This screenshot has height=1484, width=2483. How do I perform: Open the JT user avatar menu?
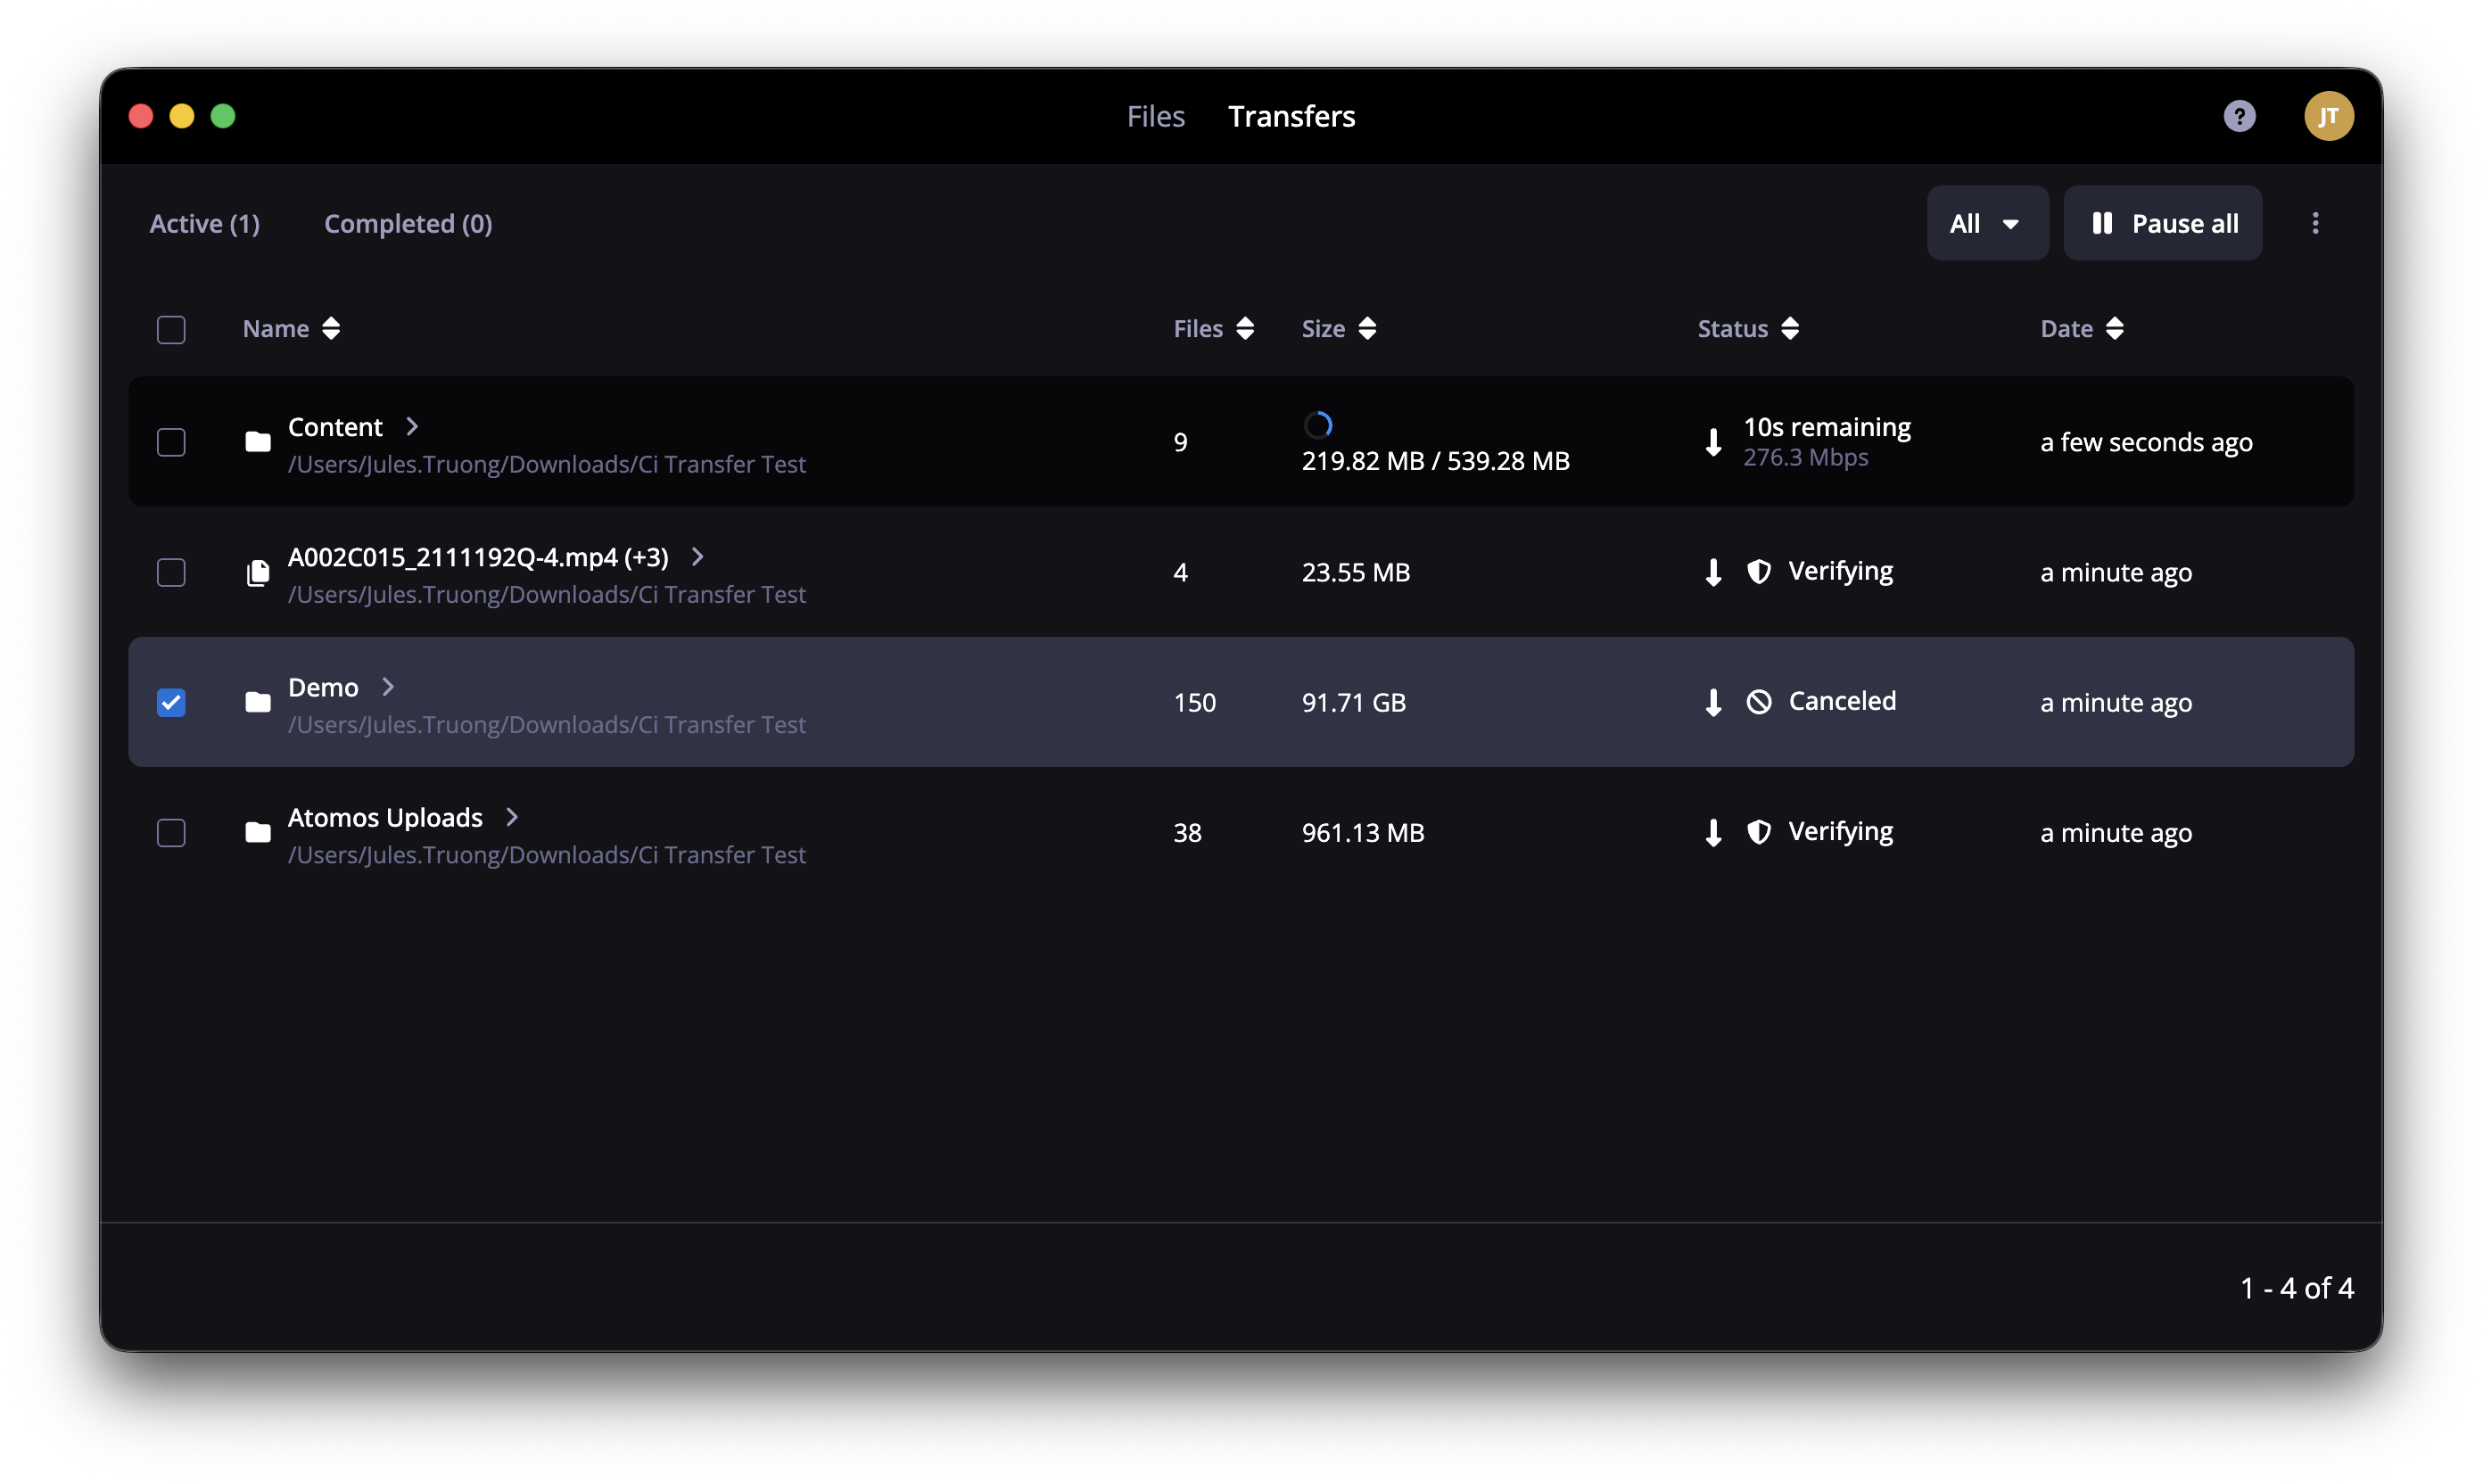[2328, 116]
